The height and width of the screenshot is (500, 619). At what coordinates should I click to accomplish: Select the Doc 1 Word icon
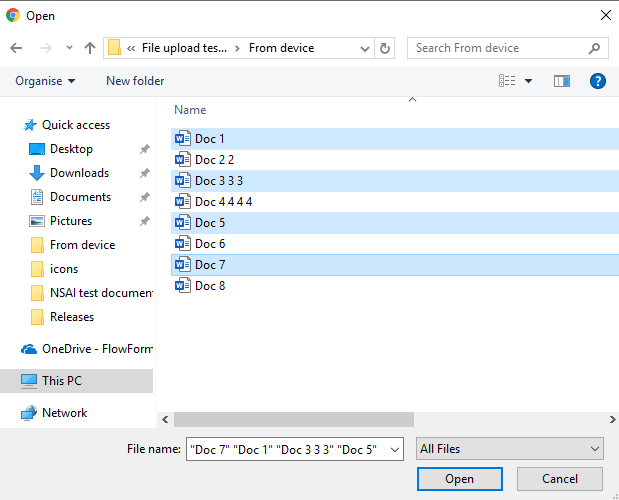183,139
